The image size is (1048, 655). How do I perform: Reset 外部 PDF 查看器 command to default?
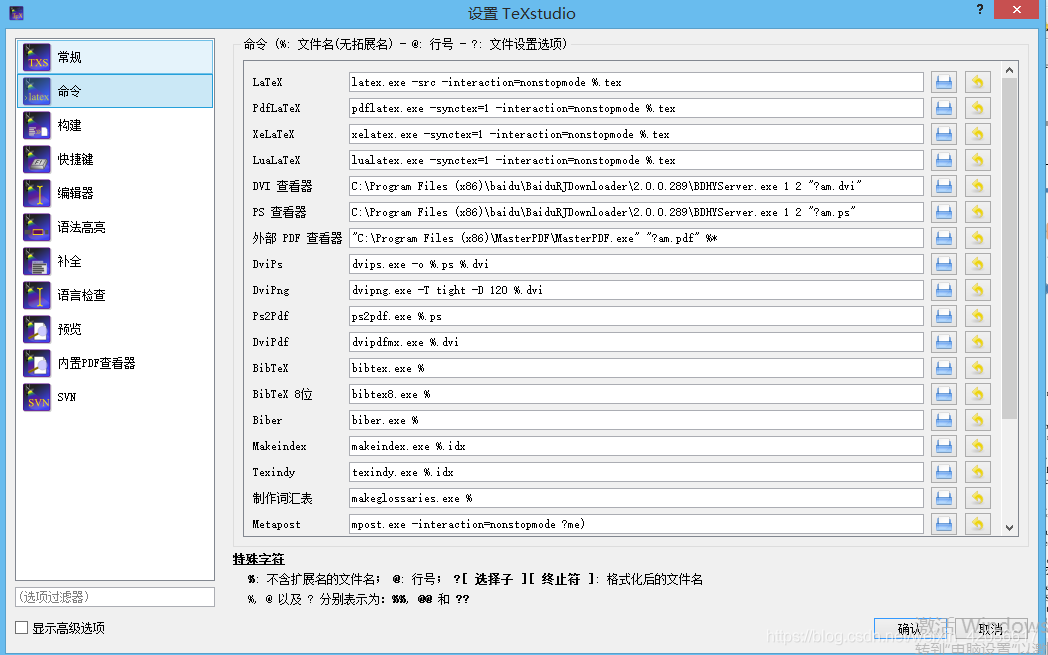pos(977,238)
